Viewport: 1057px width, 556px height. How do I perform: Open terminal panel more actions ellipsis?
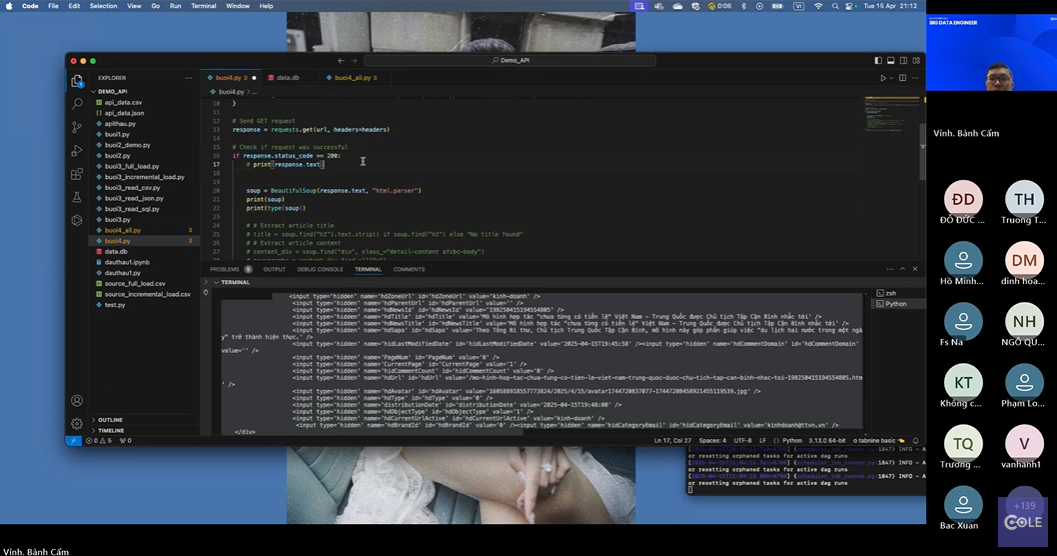tap(890, 269)
